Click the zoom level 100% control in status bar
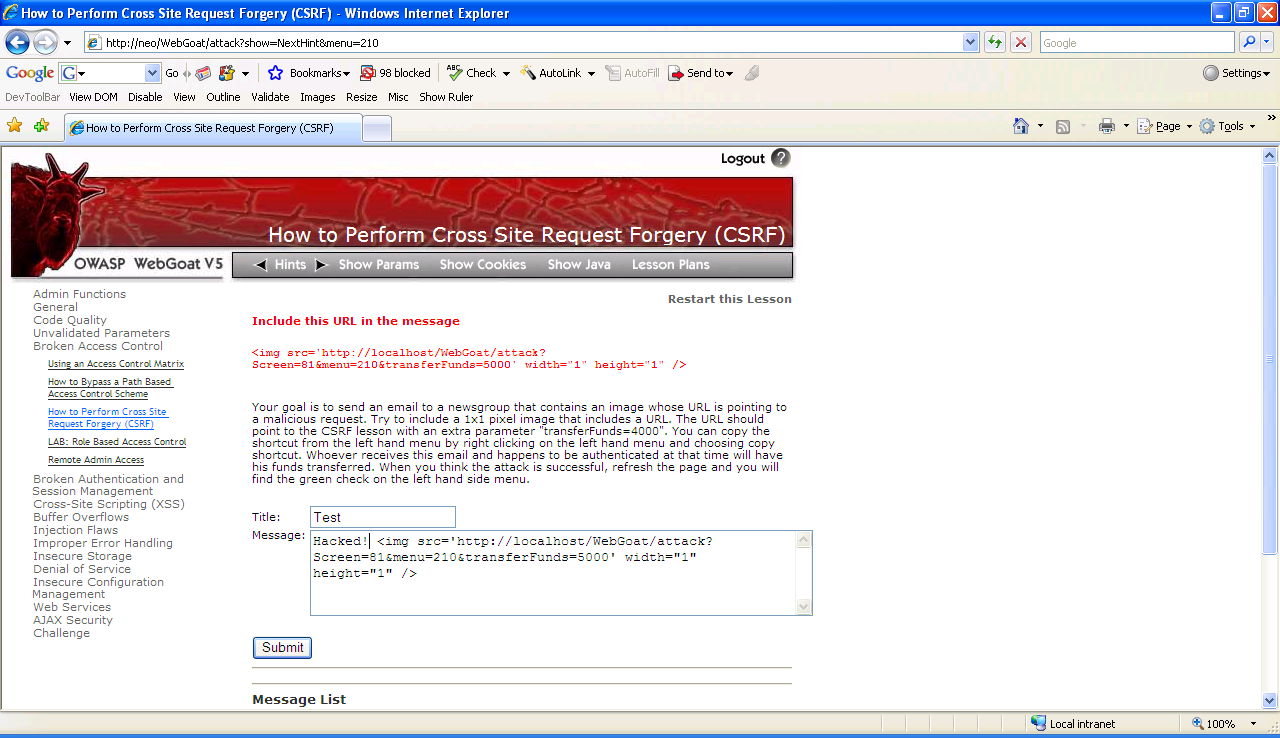The width and height of the screenshot is (1280, 738). coord(1215,723)
